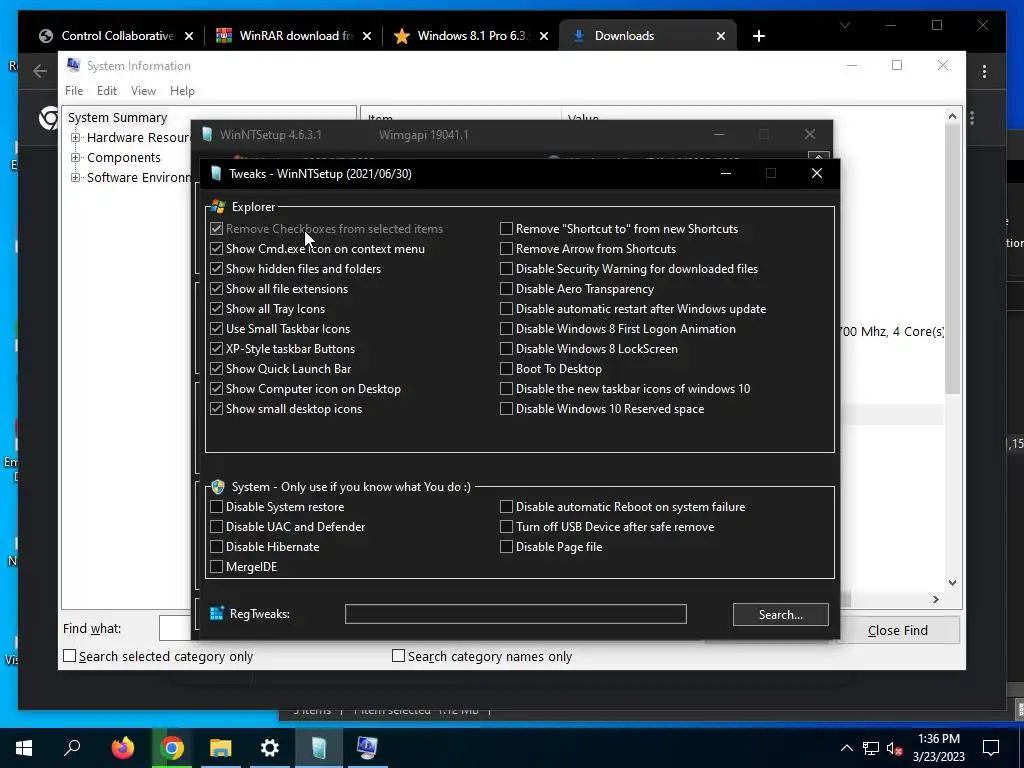Uncheck Show all file extensions
1024x768 pixels.
tap(216, 289)
